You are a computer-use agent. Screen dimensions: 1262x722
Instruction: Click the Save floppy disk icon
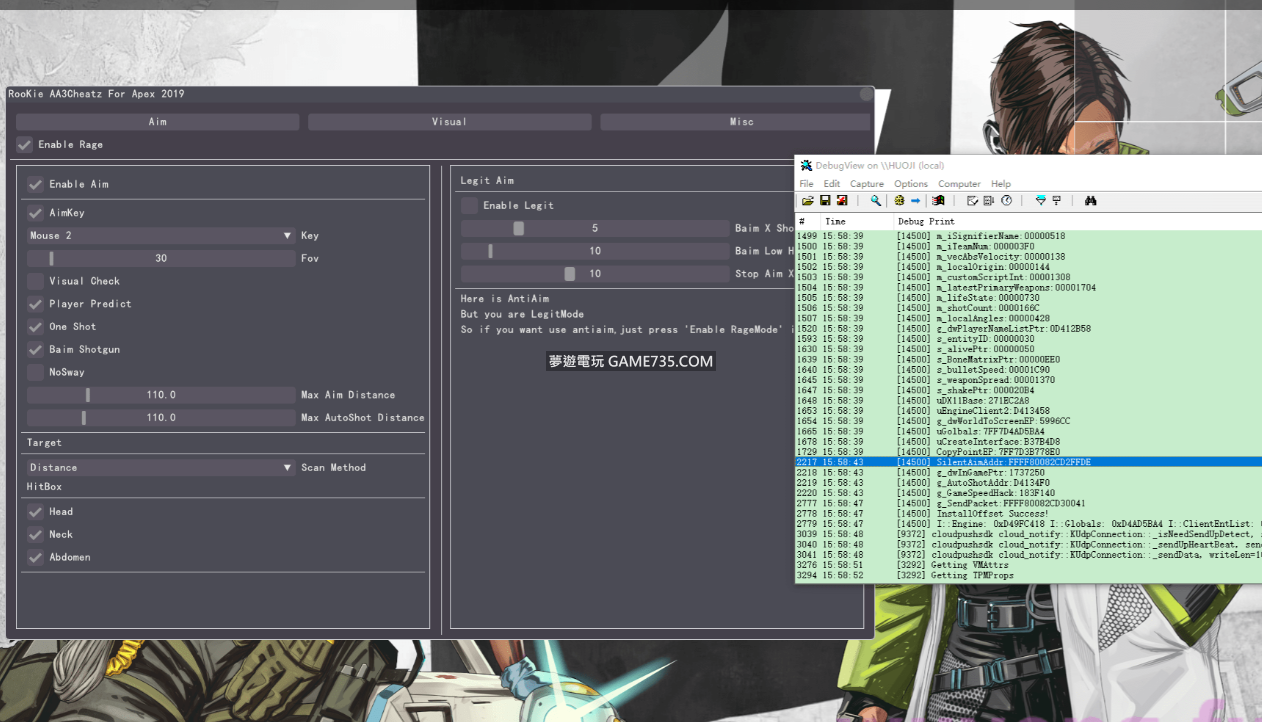point(825,201)
